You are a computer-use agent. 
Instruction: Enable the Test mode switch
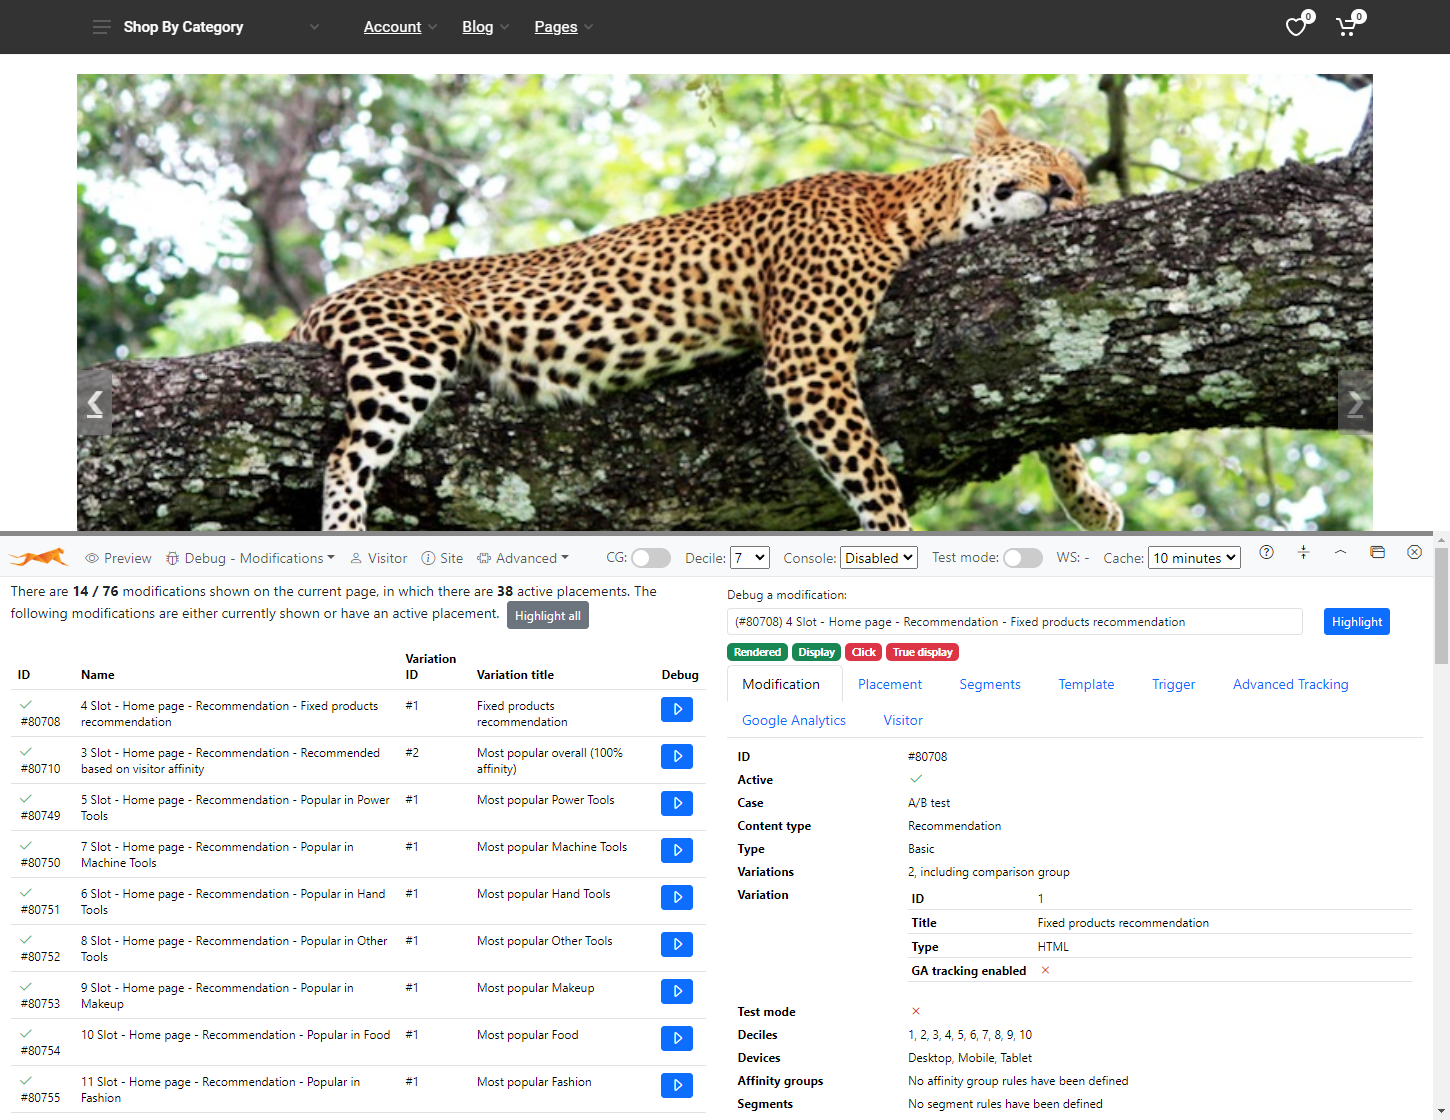coord(1022,558)
